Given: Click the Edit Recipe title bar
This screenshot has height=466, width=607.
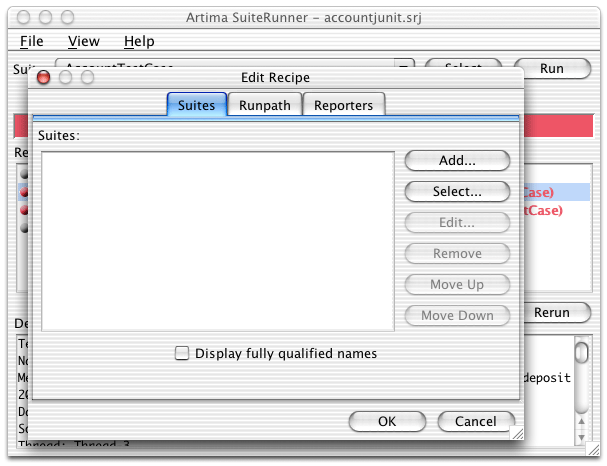Looking at the screenshot, I should [x=276, y=77].
